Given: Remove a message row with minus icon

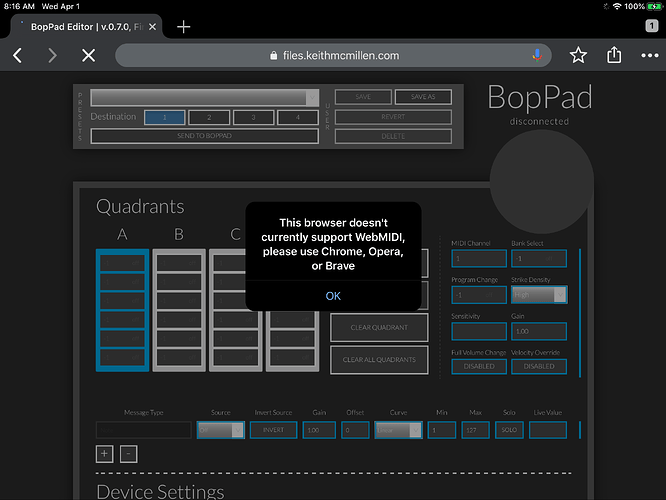Looking at the screenshot, I should (129, 454).
